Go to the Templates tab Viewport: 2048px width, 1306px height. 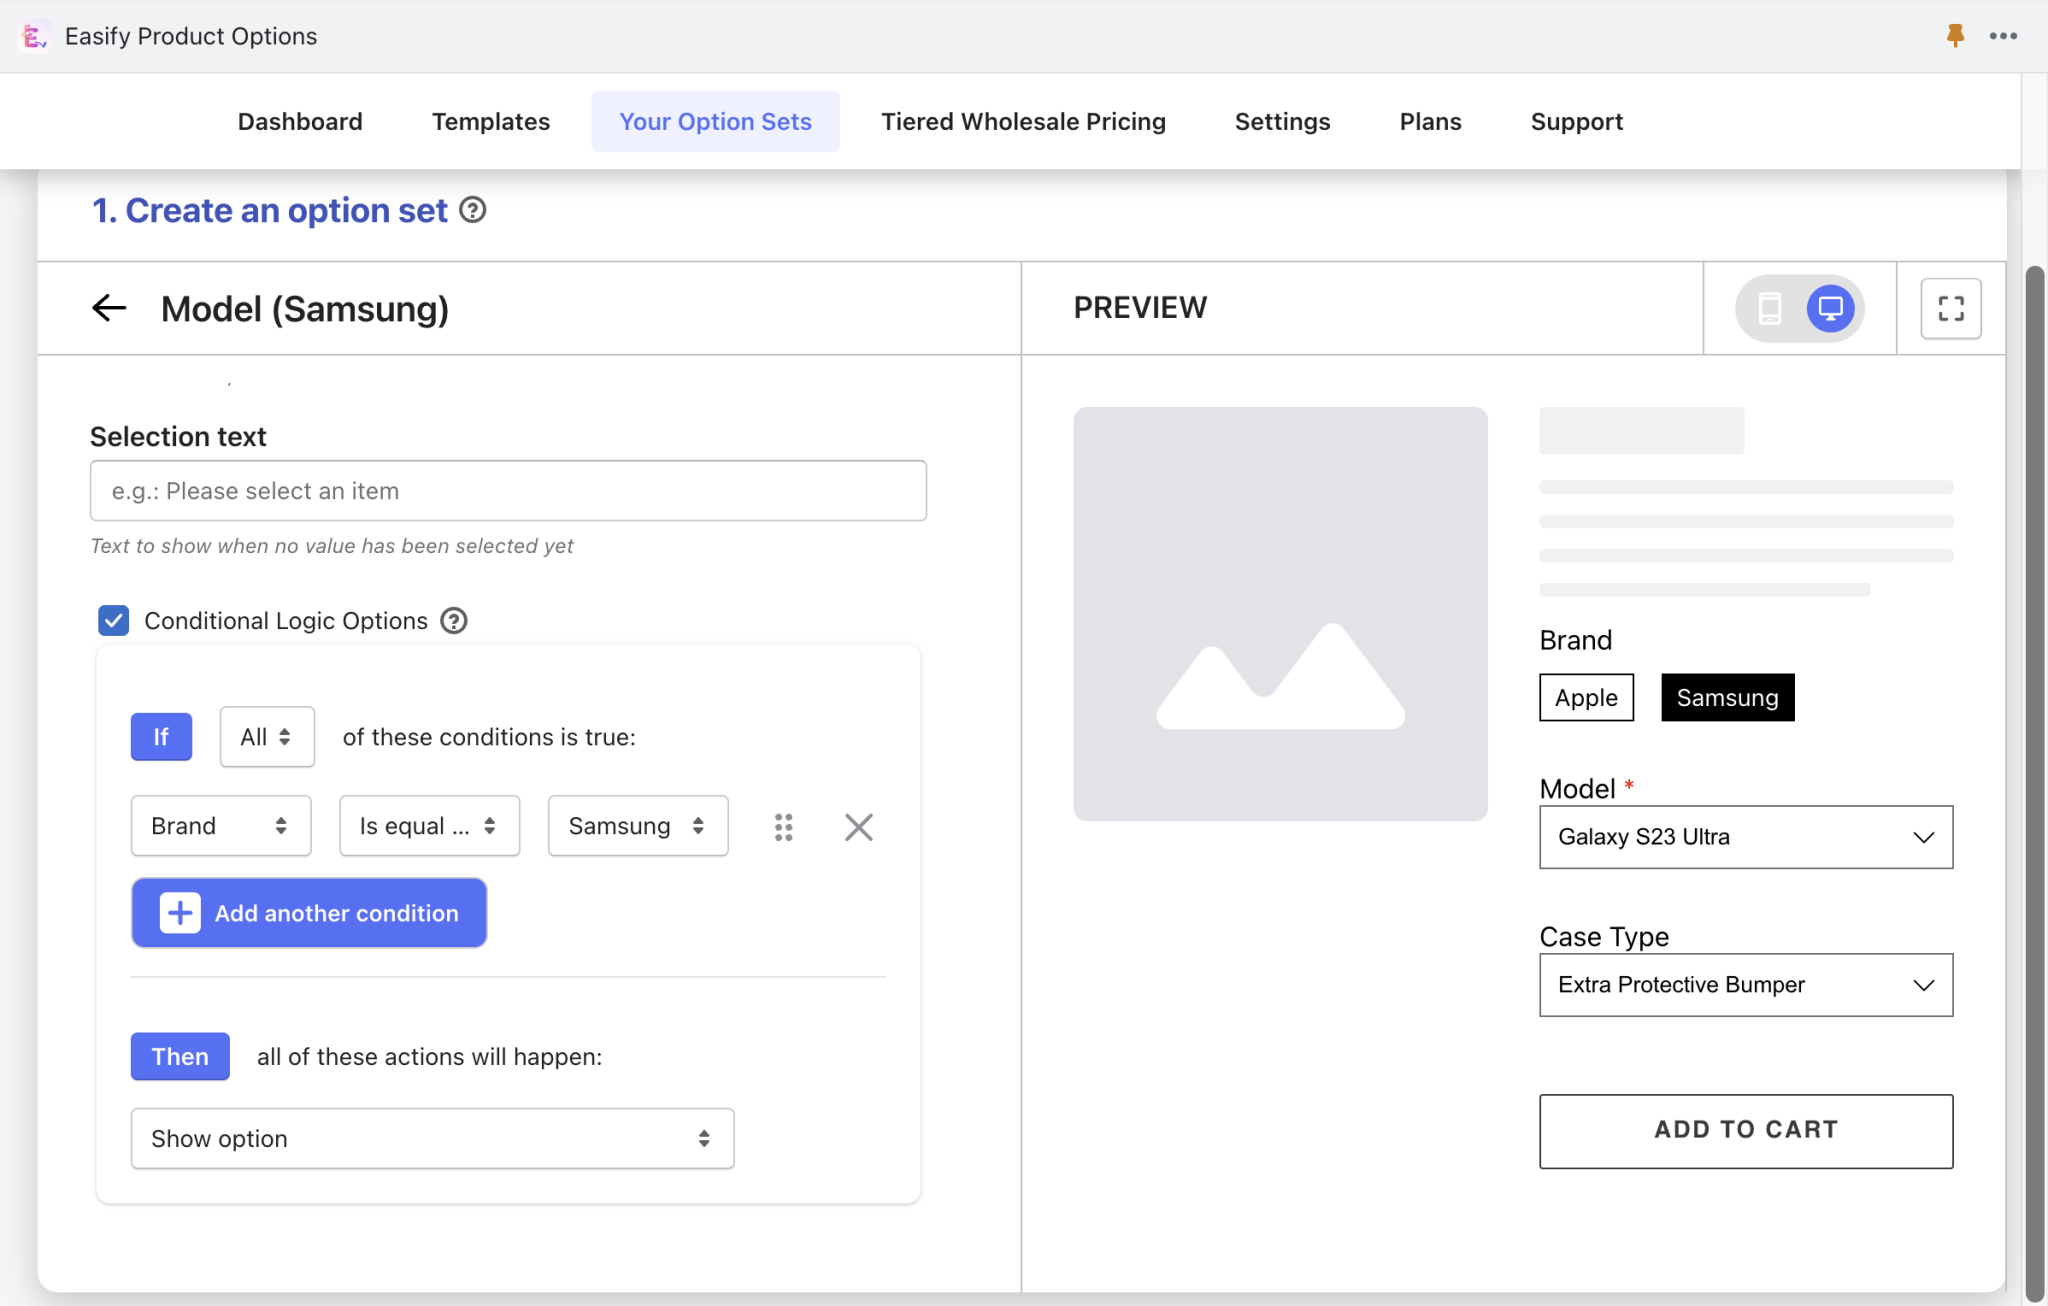click(491, 122)
